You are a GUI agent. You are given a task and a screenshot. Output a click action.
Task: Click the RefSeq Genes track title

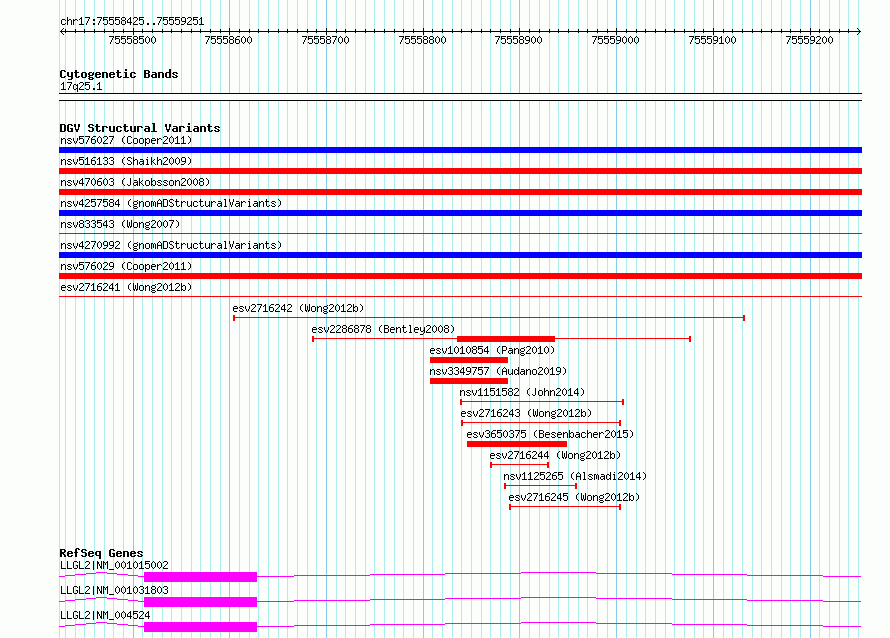(x=101, y=553)
